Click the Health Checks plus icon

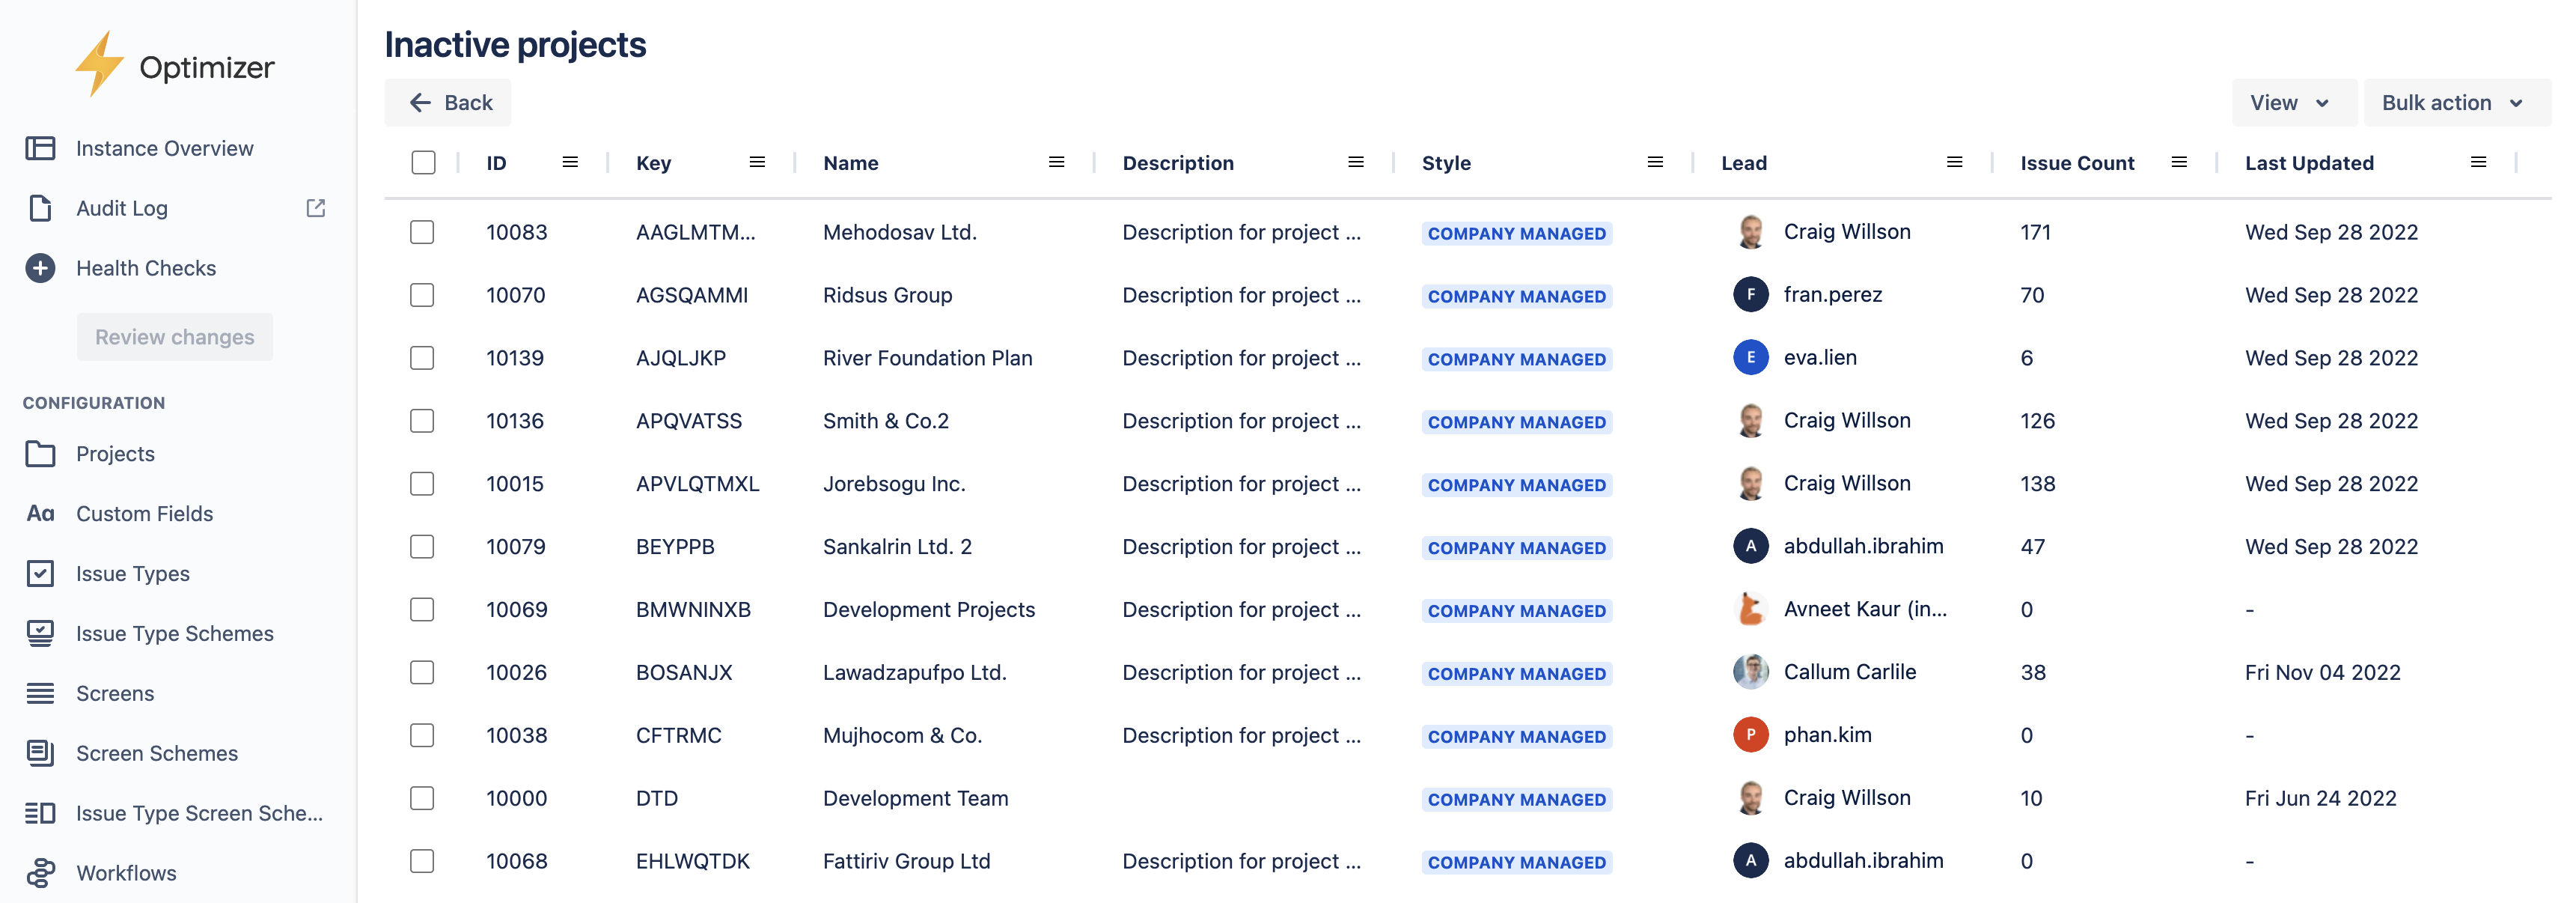click(x=40, y=267)
